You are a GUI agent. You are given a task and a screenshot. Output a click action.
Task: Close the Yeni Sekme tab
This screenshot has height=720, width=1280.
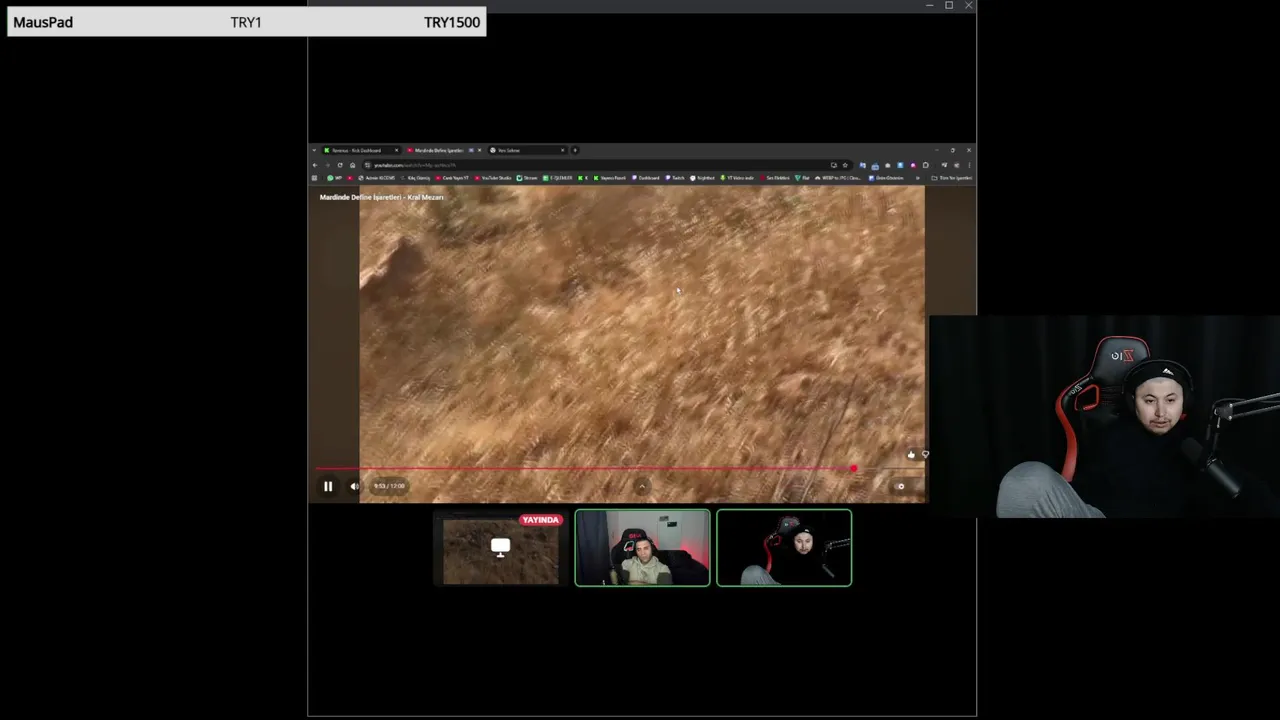click(x=562, y=150)
